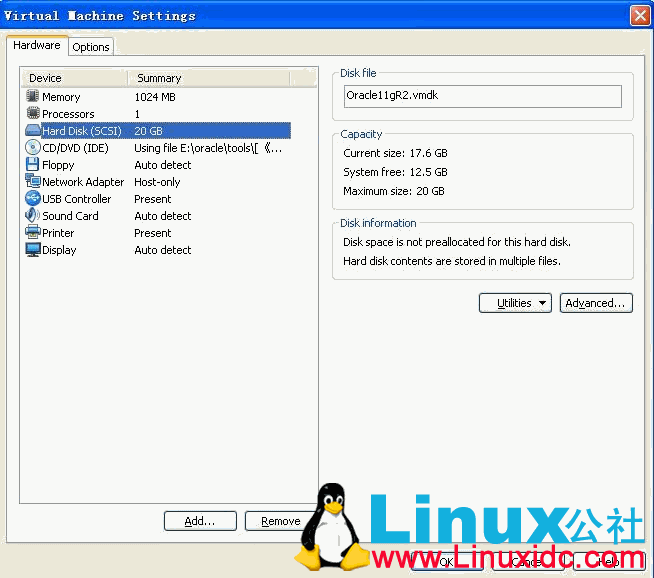Click the Printer device icon
The width and height of the screenshot is (654, 578).
[33, 233]
